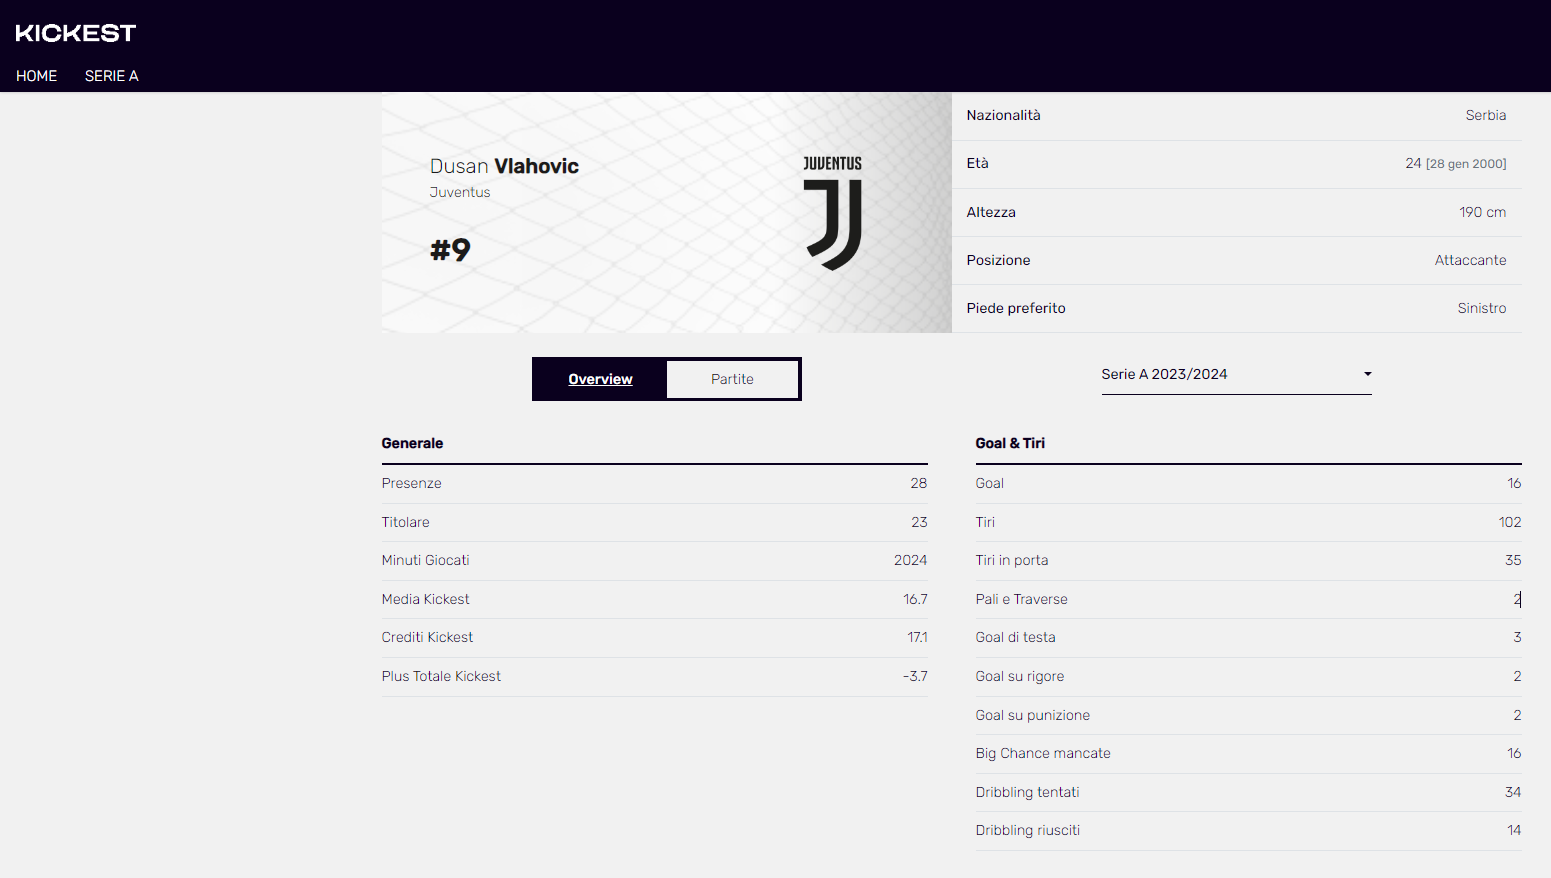Screen dimensions: 1551x878
Task: Click the Dribbling tentati row label
Action: click(x=1027, y=792)
